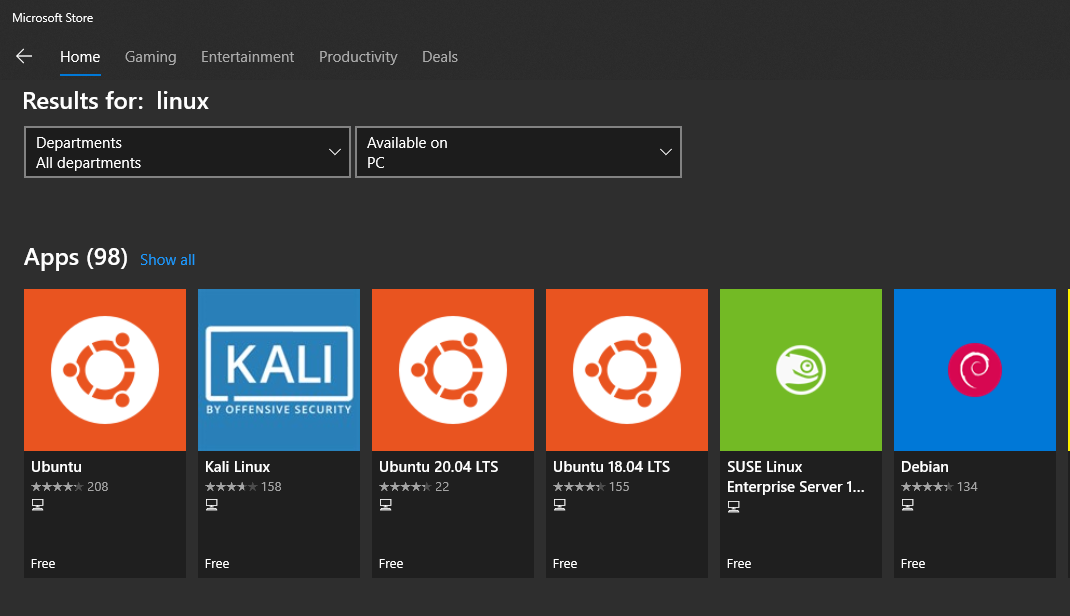Click the Ubuntu 18.04 LTS title

[x=611, y=467]
